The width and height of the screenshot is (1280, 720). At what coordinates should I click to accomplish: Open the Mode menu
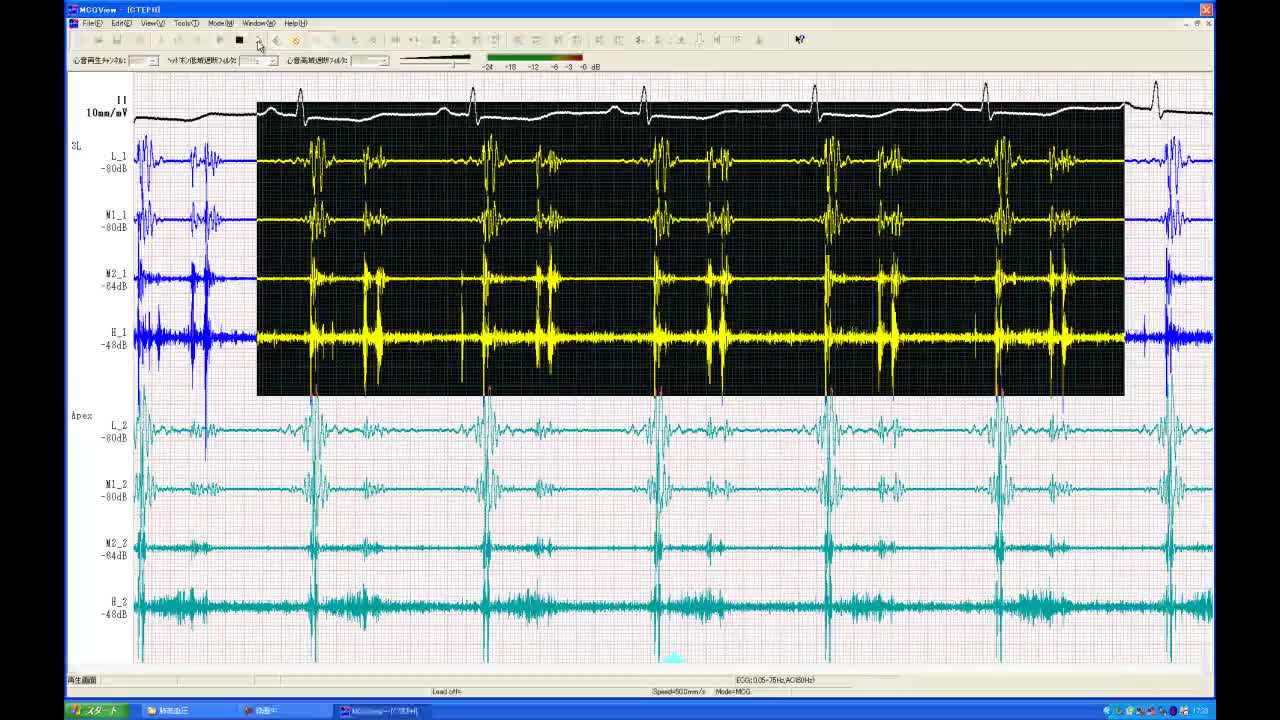pos(220,23)
